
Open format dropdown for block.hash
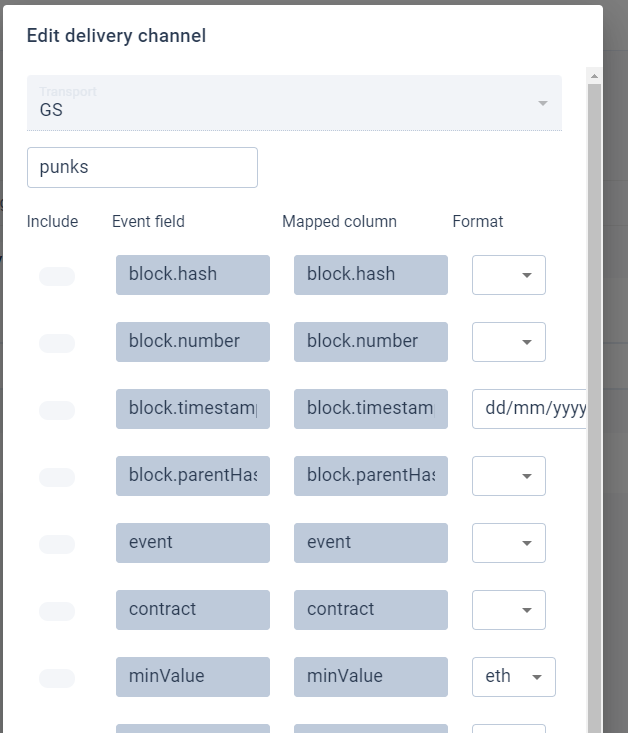pos(509,275)
